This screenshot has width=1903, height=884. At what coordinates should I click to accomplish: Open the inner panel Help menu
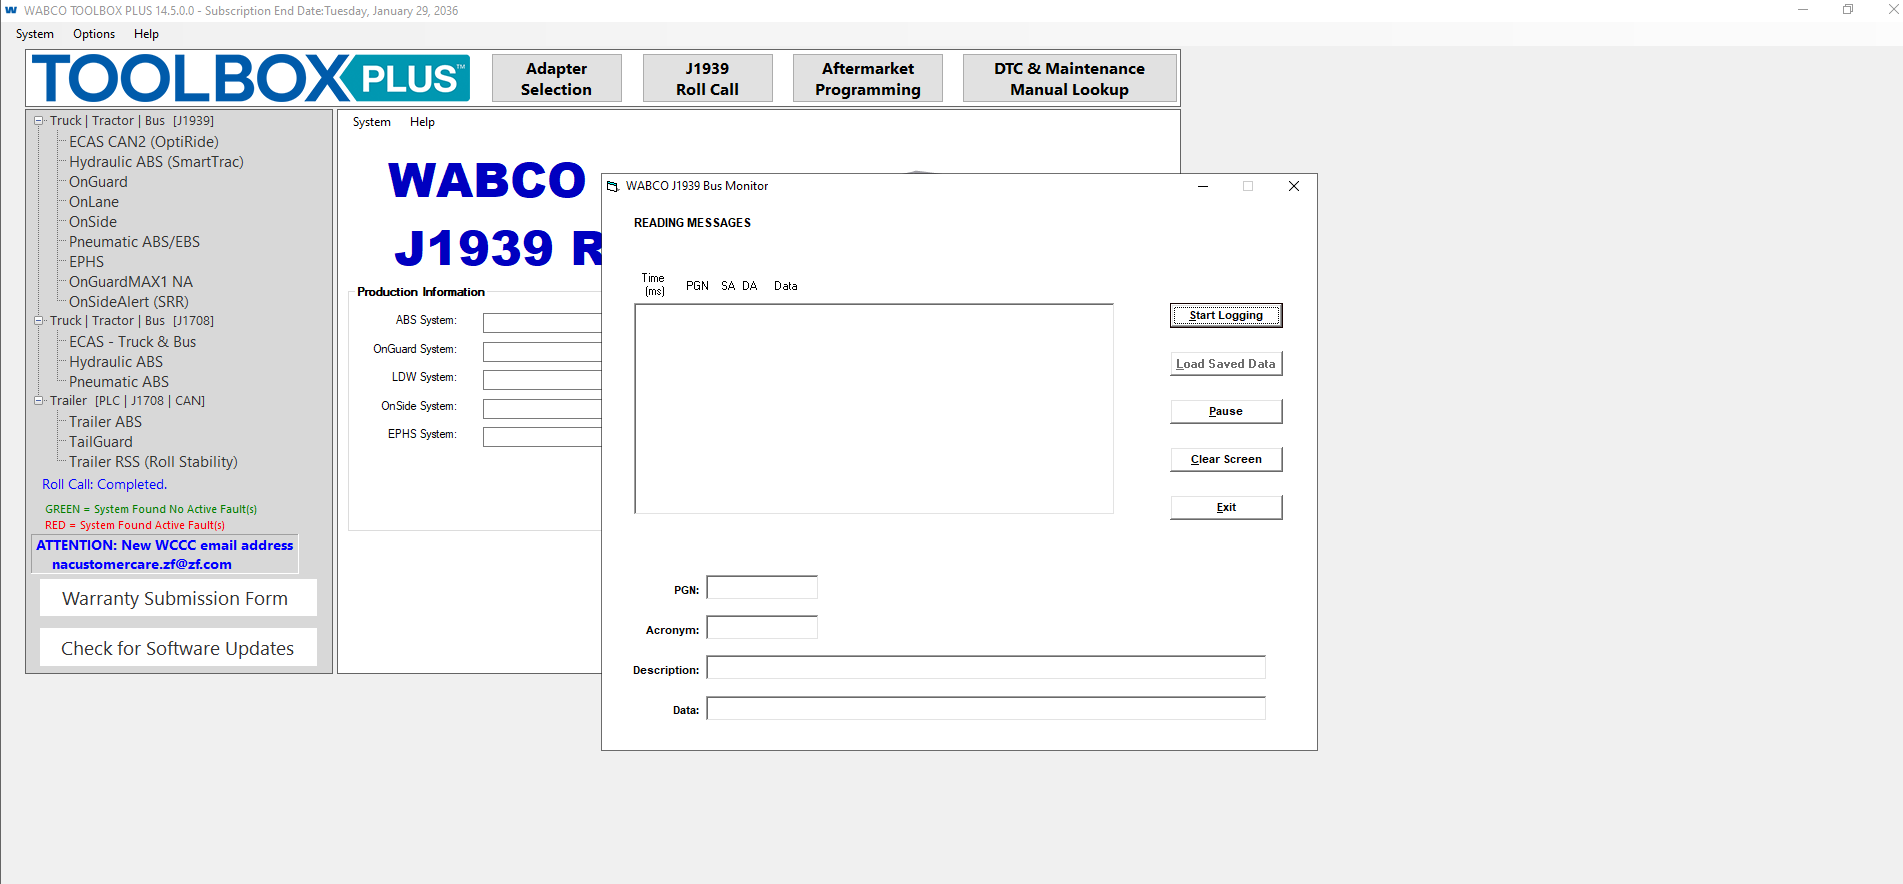422,122
